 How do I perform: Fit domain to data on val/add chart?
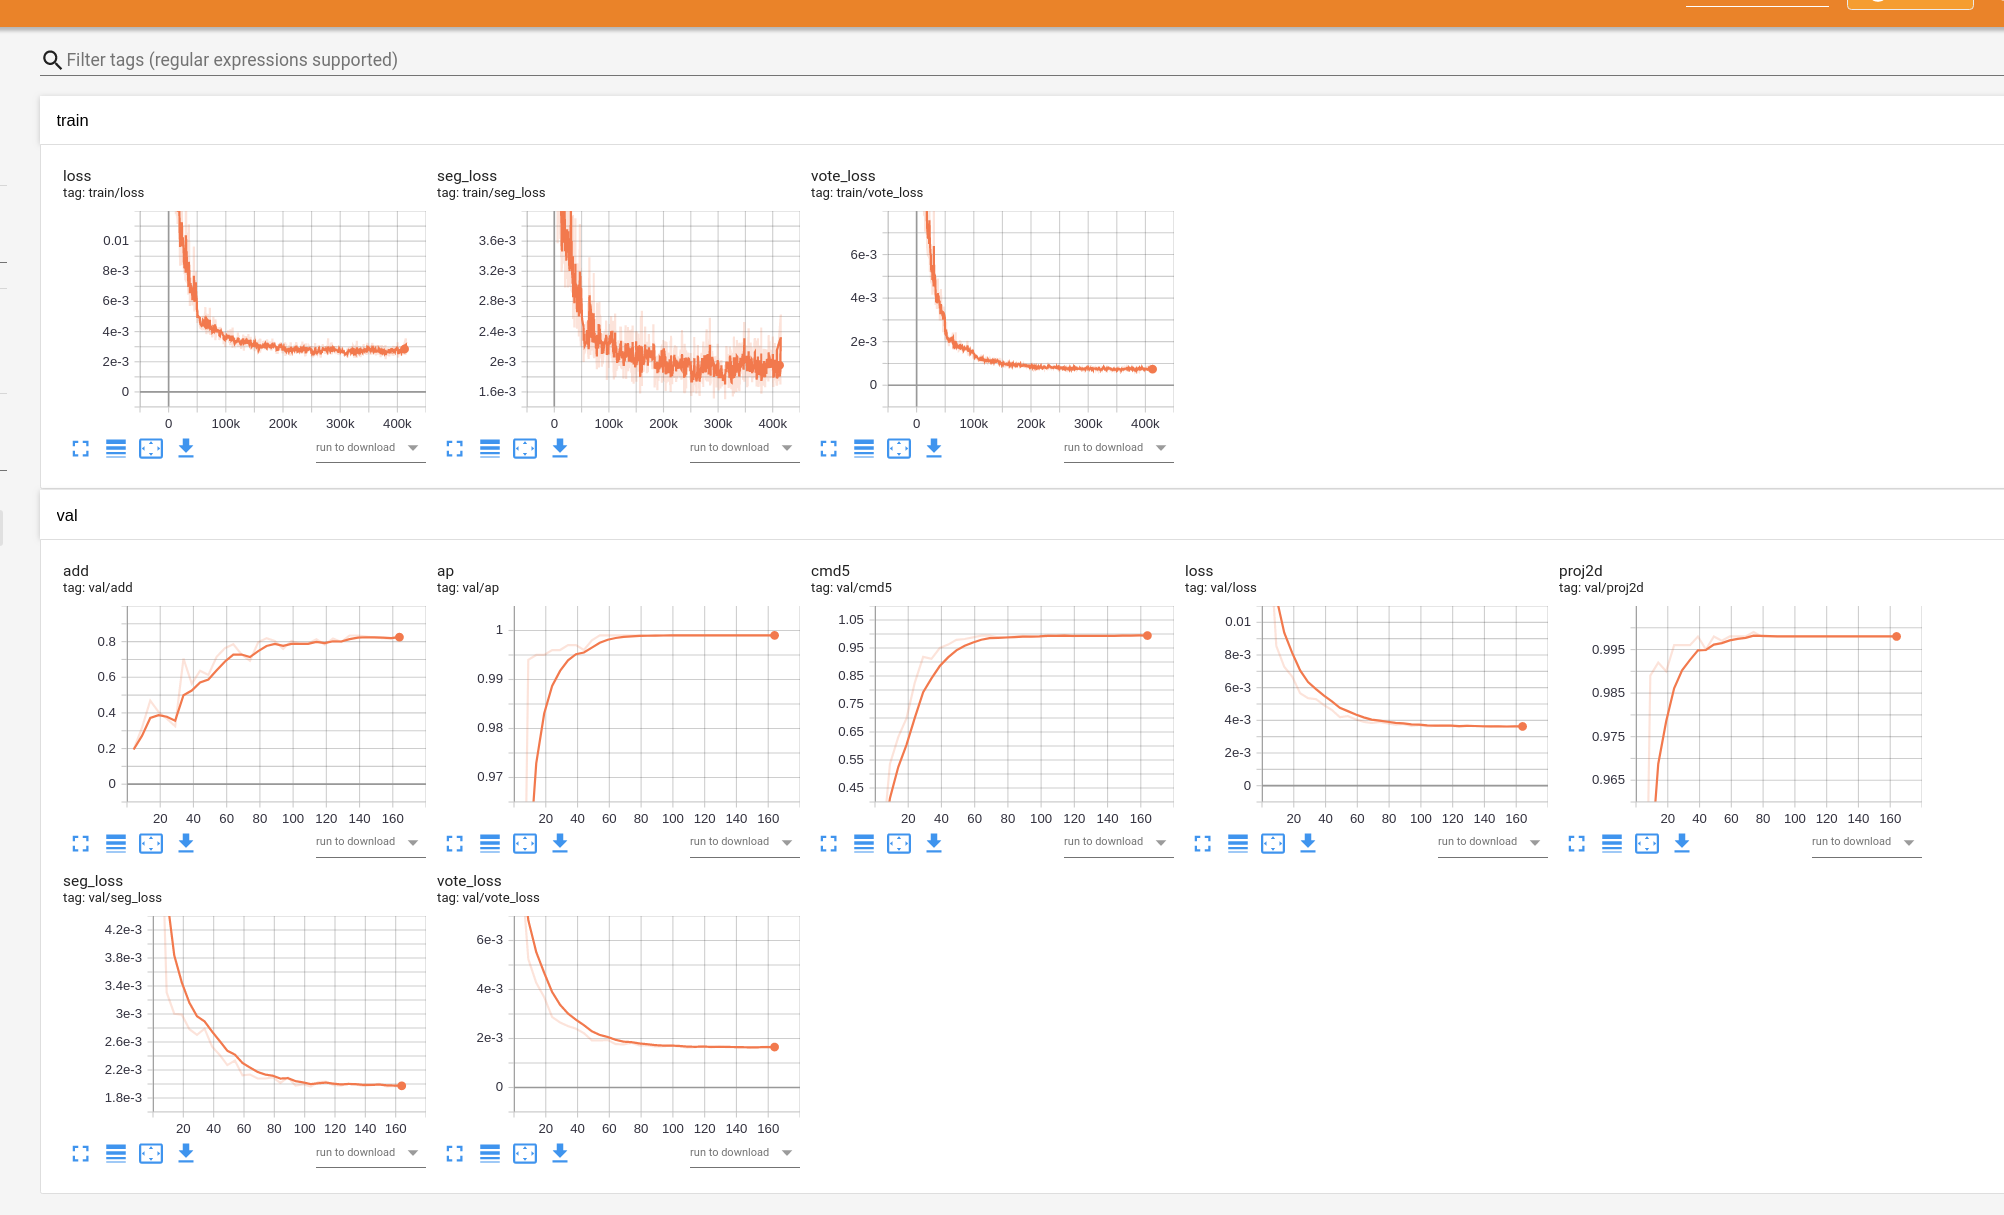[151, 843]
